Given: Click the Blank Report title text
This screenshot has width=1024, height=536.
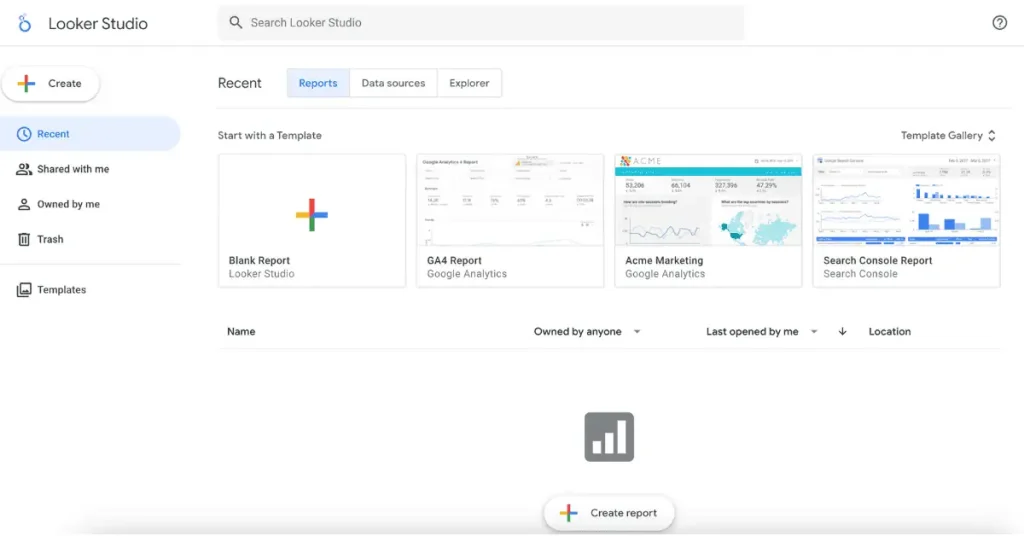Looking at the screenshot, I should click(259, 260).
